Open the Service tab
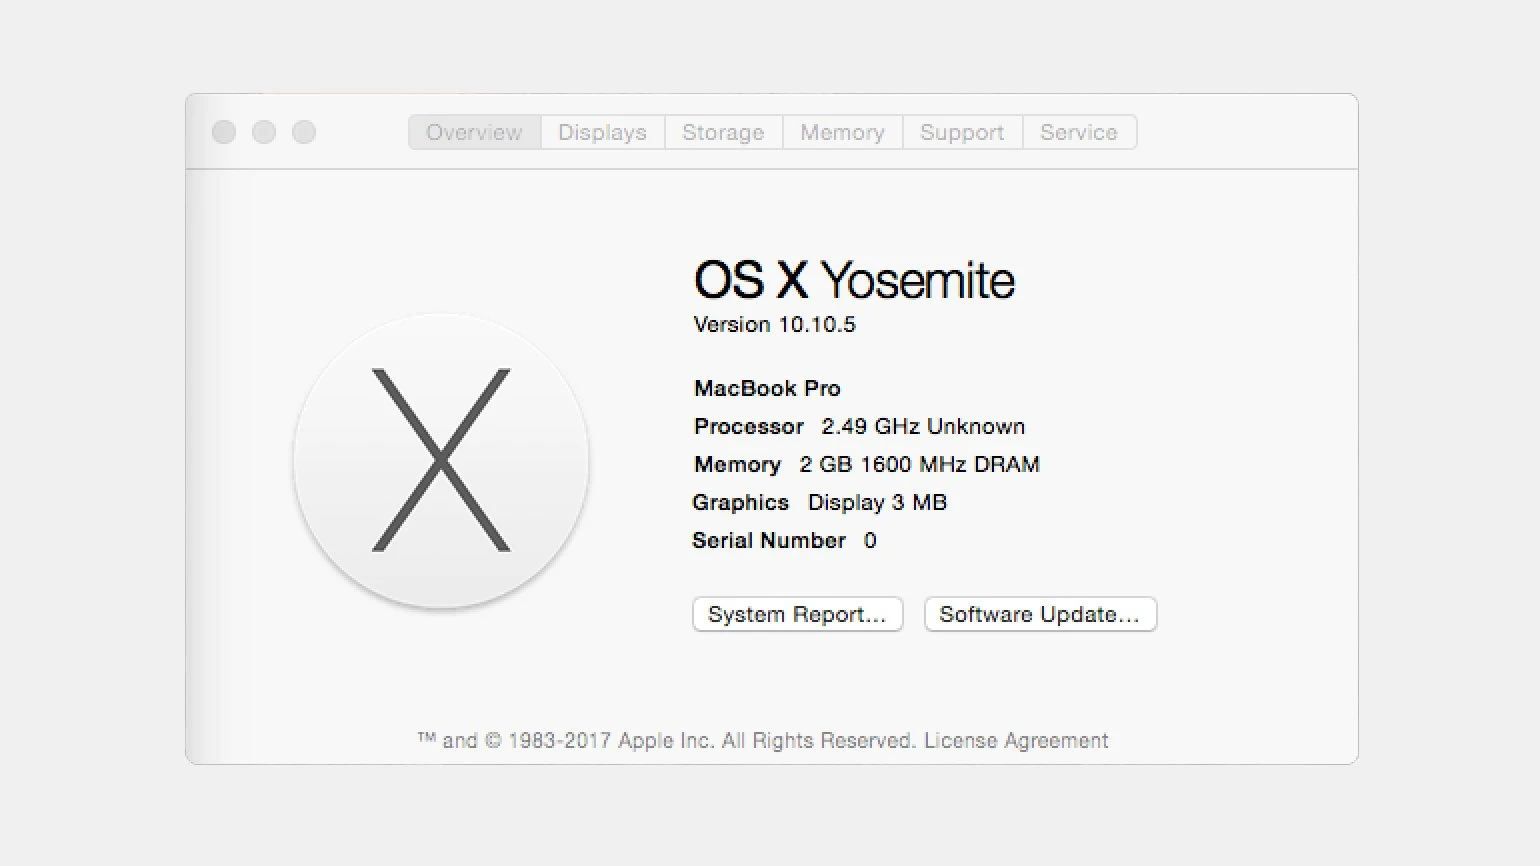The width and height of the screenshot is (1540, 866). [1079, 132]
